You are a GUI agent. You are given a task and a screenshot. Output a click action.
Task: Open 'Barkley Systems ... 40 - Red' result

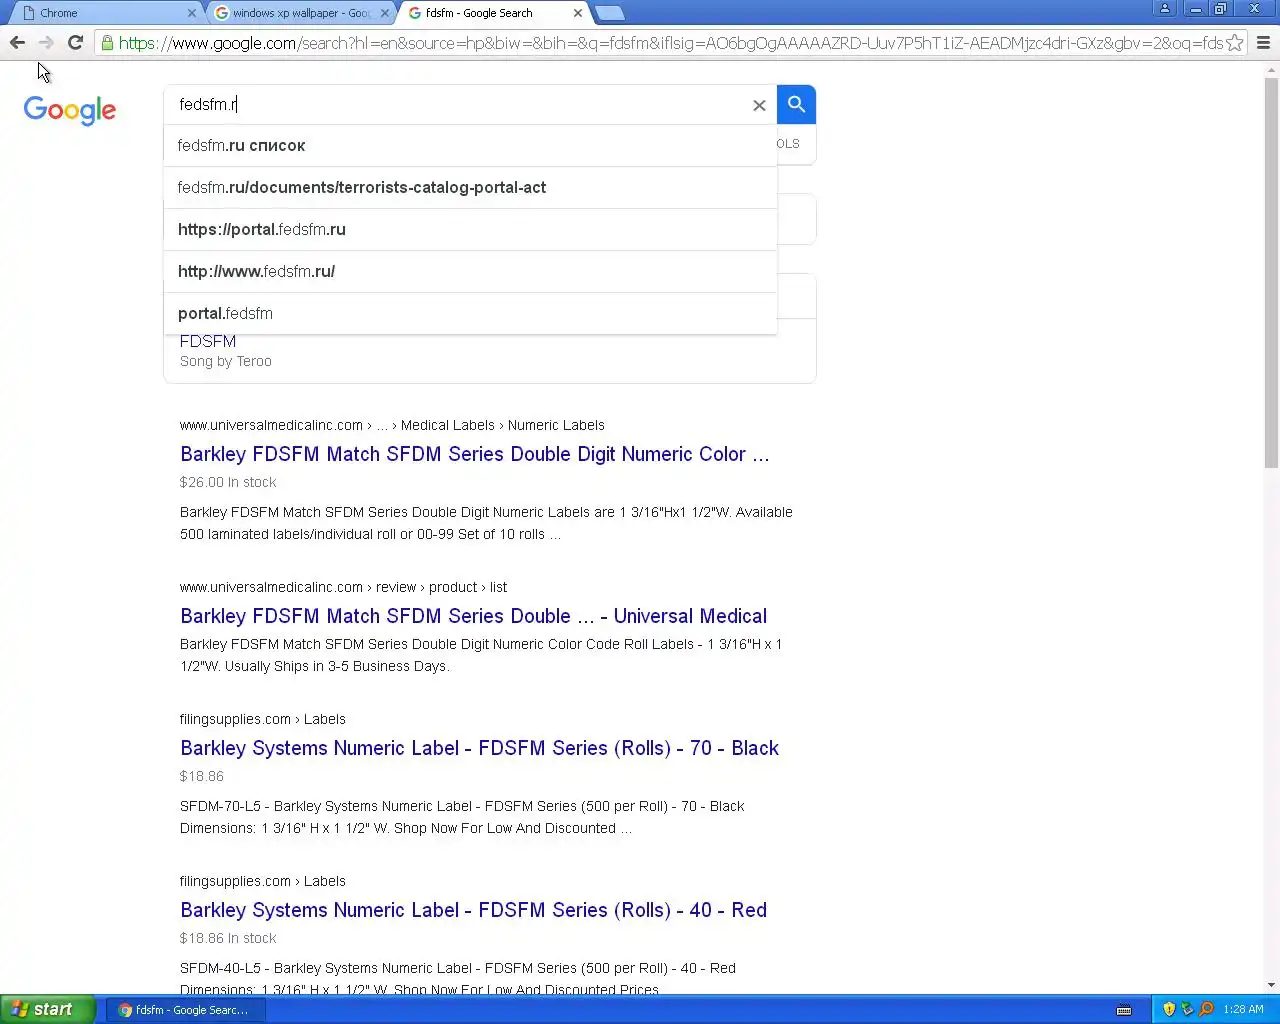(x=473, y=910)
